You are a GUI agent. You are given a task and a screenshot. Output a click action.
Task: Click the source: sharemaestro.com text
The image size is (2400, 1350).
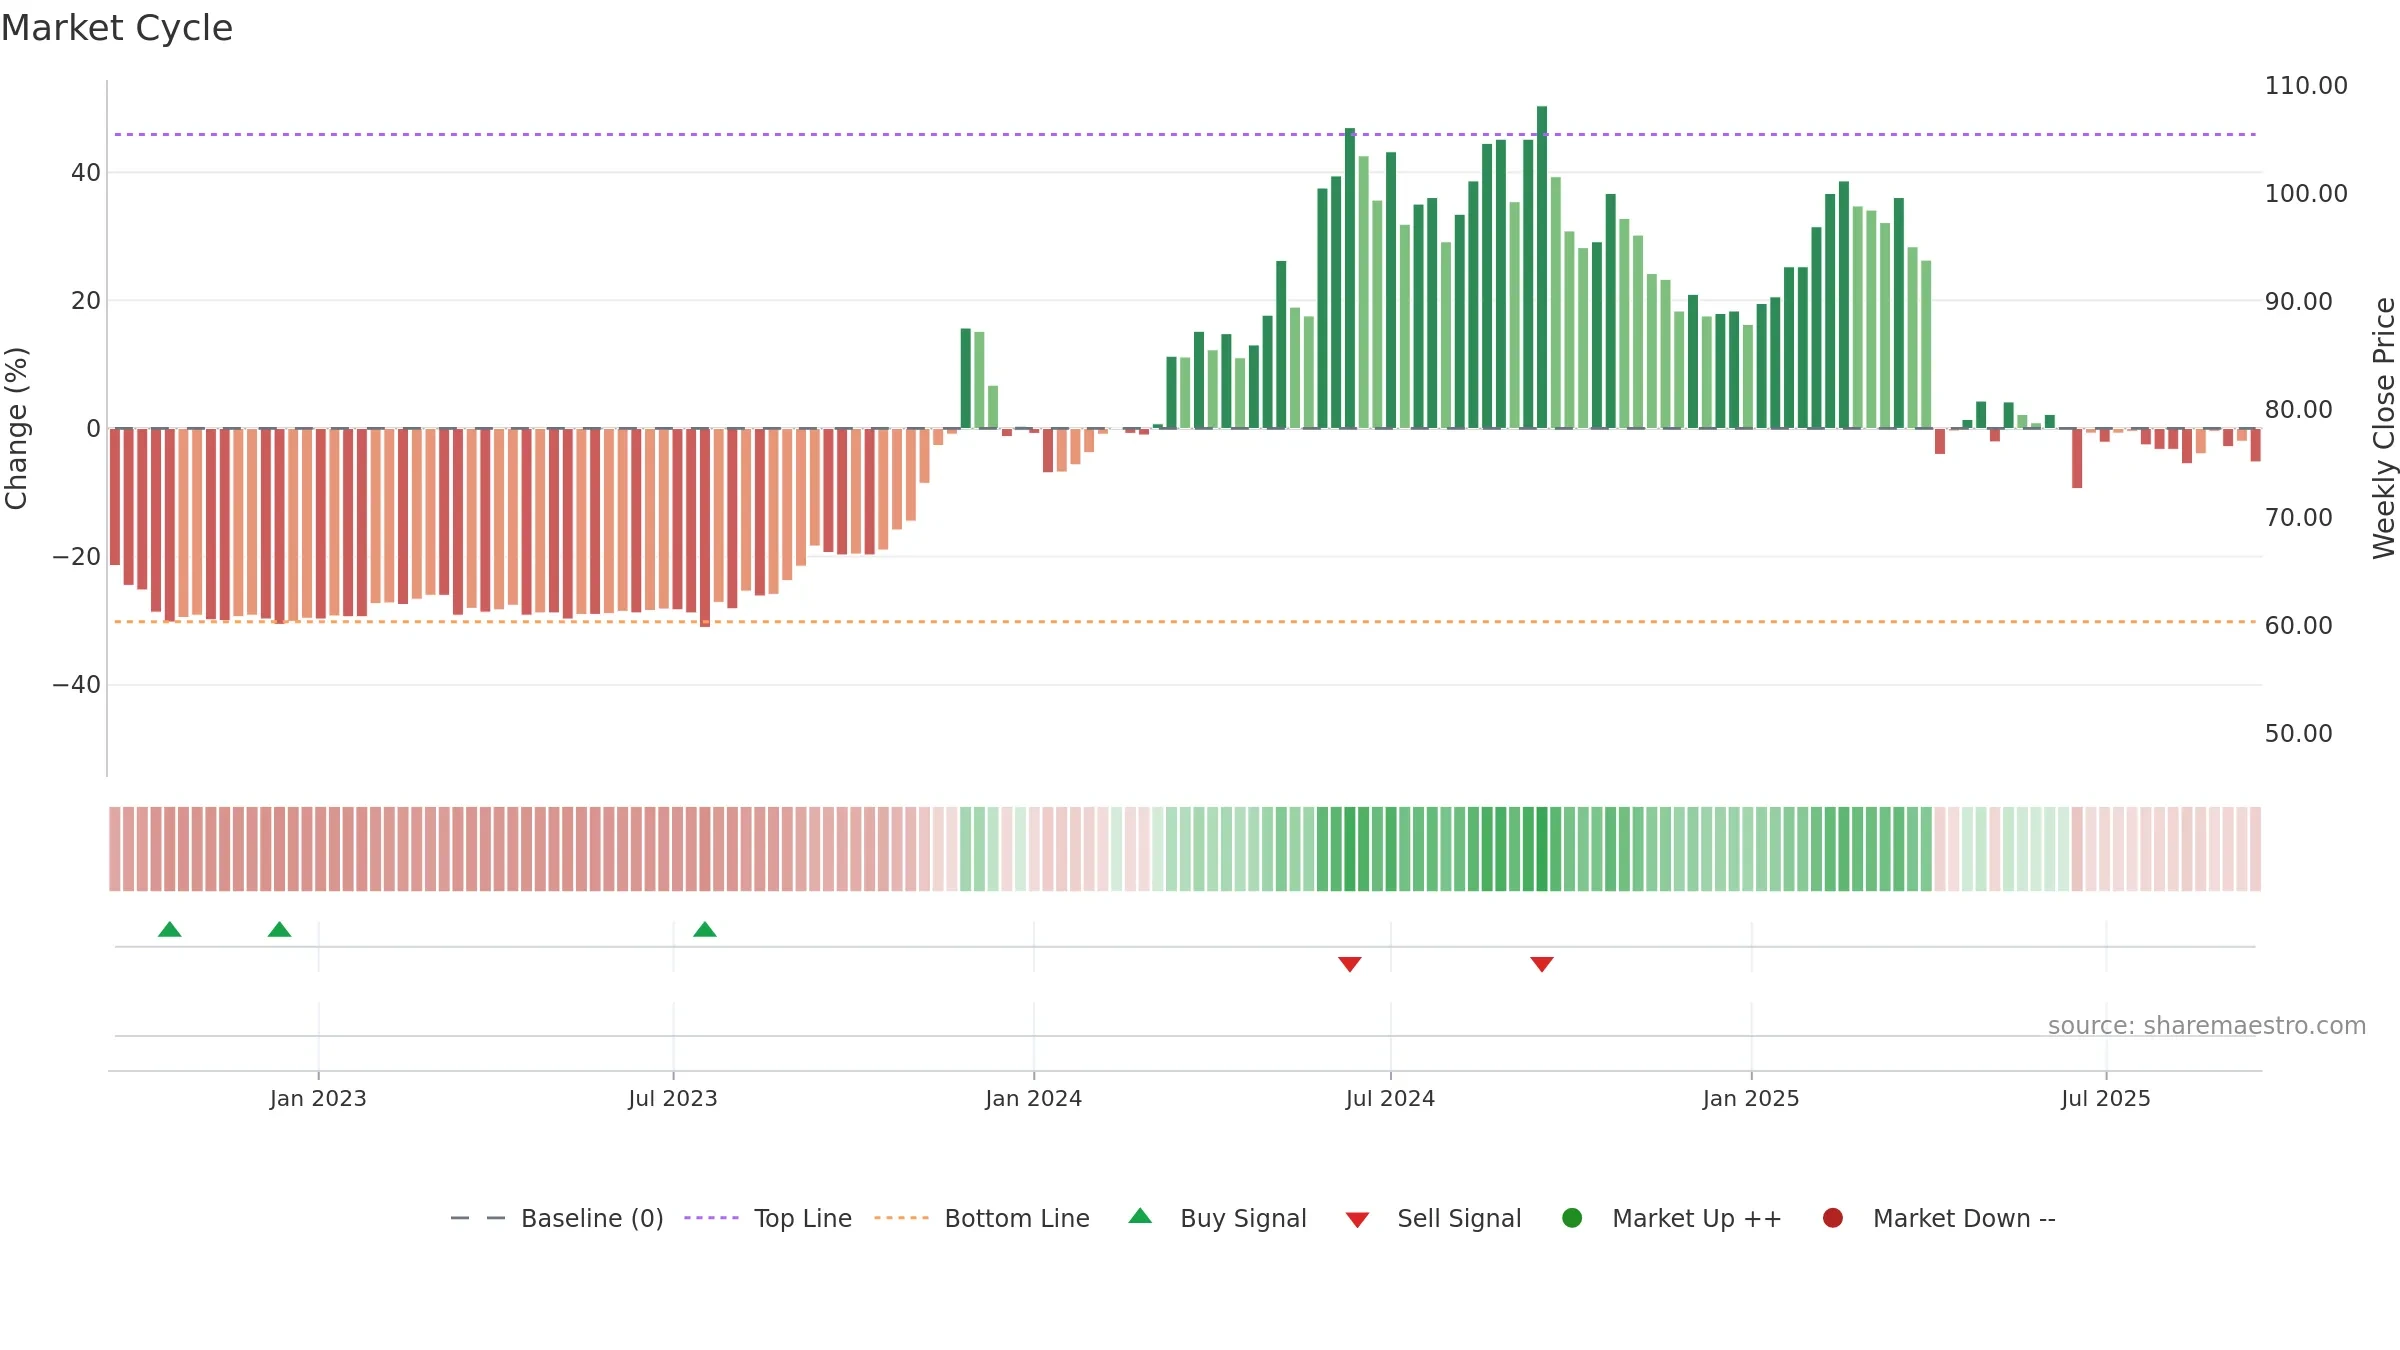(2207, 1025)
